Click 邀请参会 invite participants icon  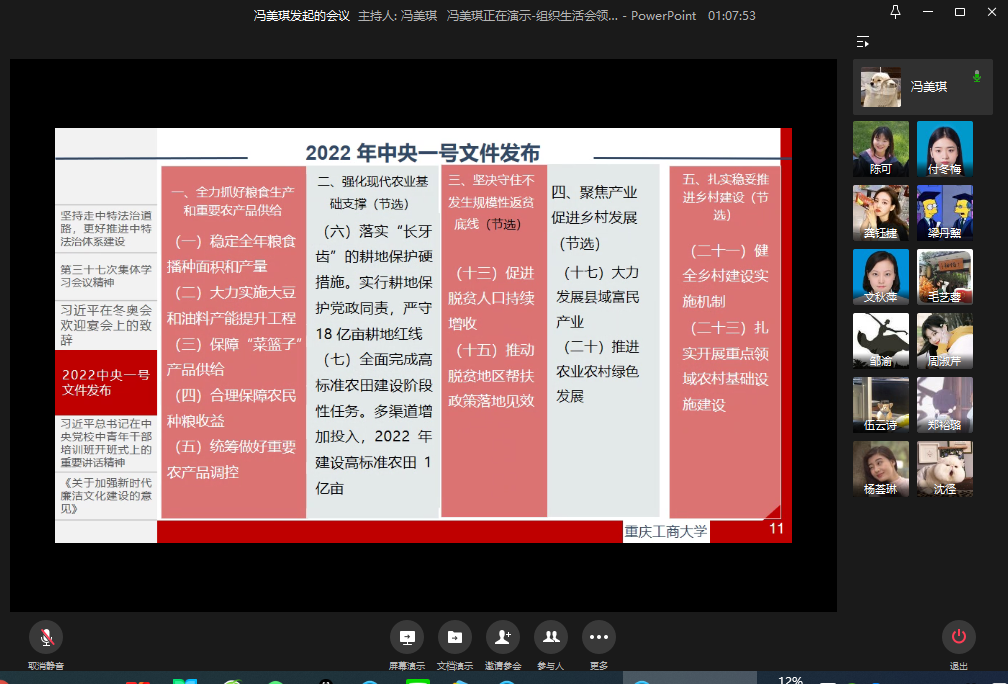tap(502, 637)
